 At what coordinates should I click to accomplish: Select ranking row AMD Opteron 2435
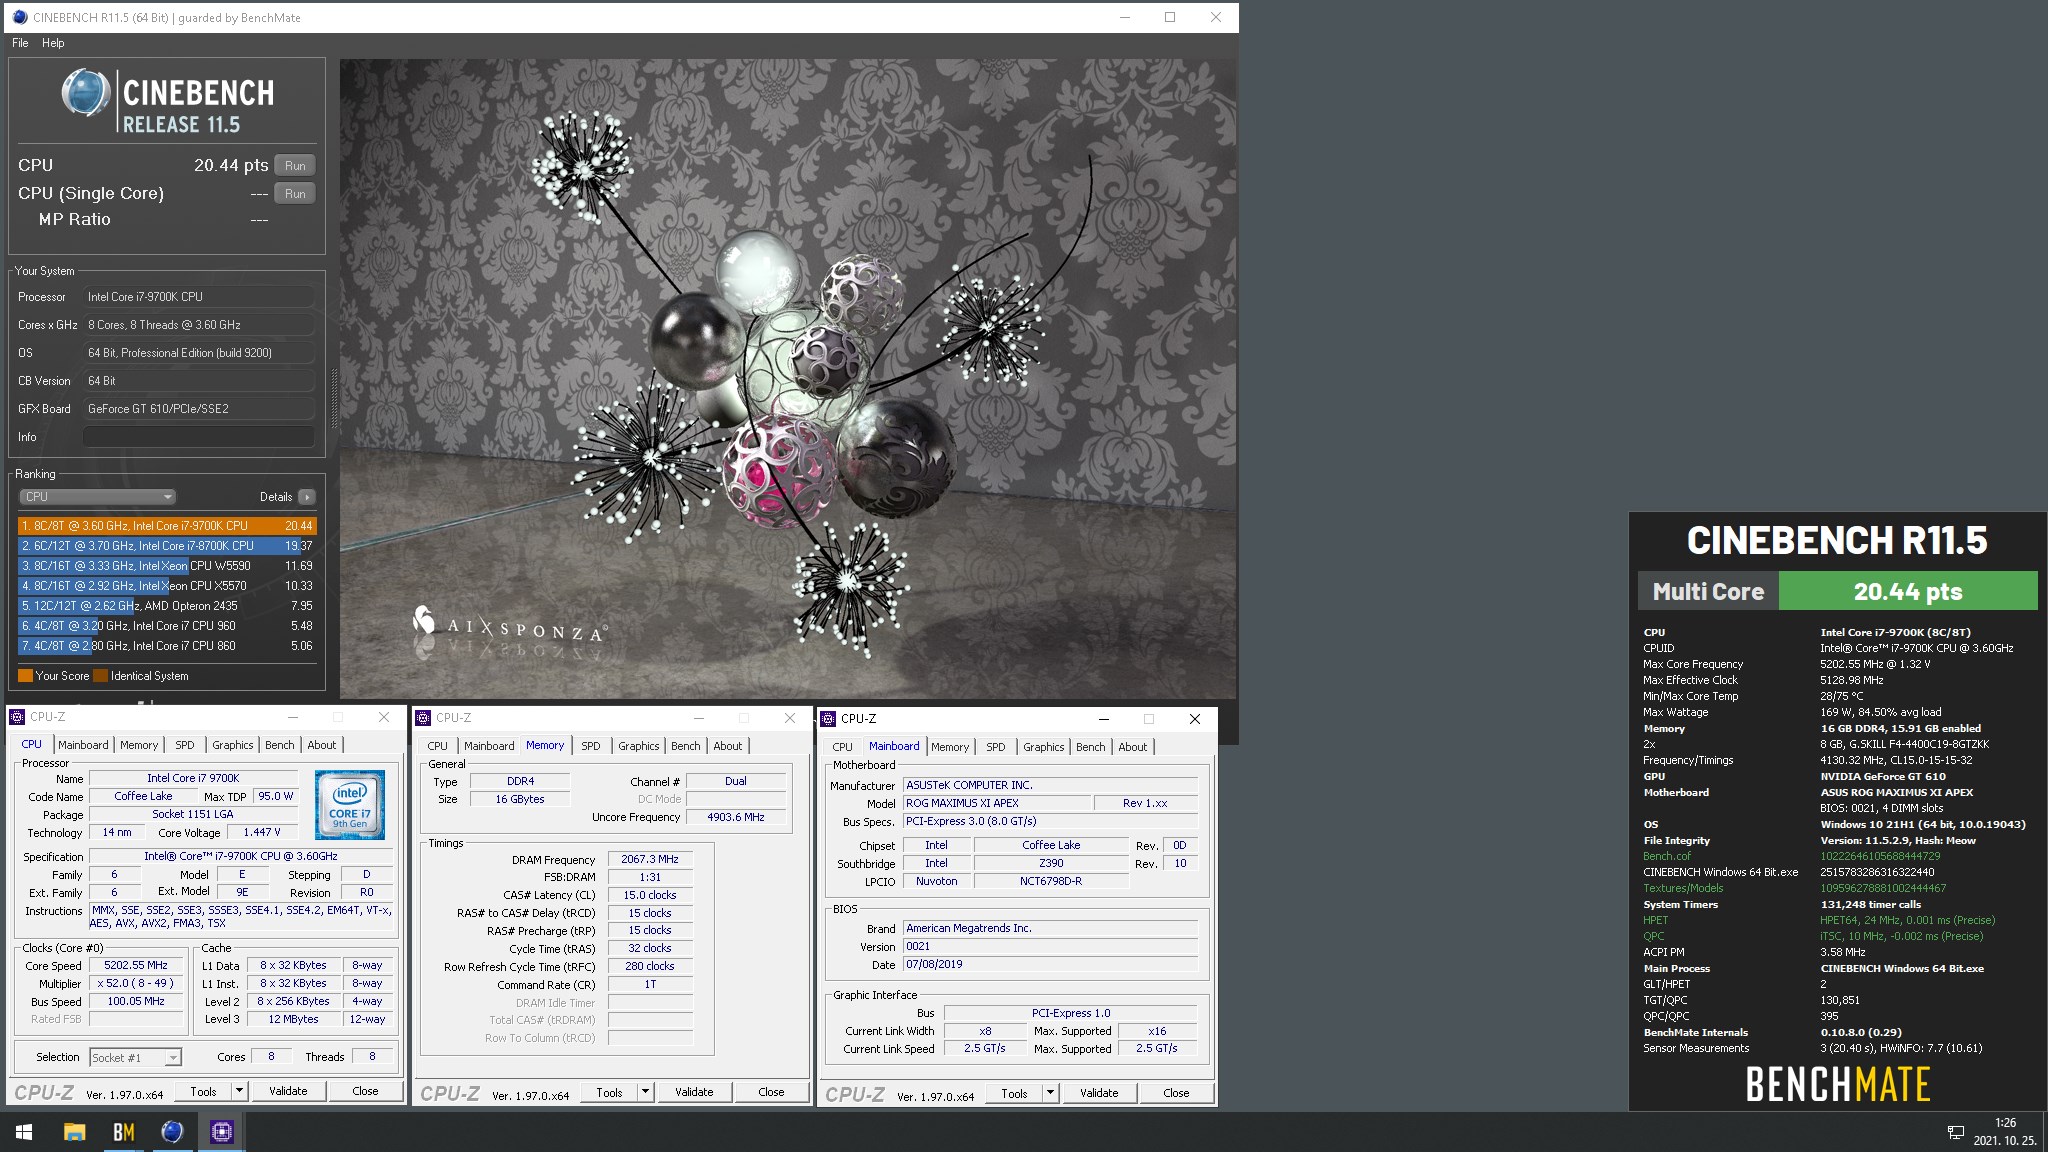tap(167, 606)
